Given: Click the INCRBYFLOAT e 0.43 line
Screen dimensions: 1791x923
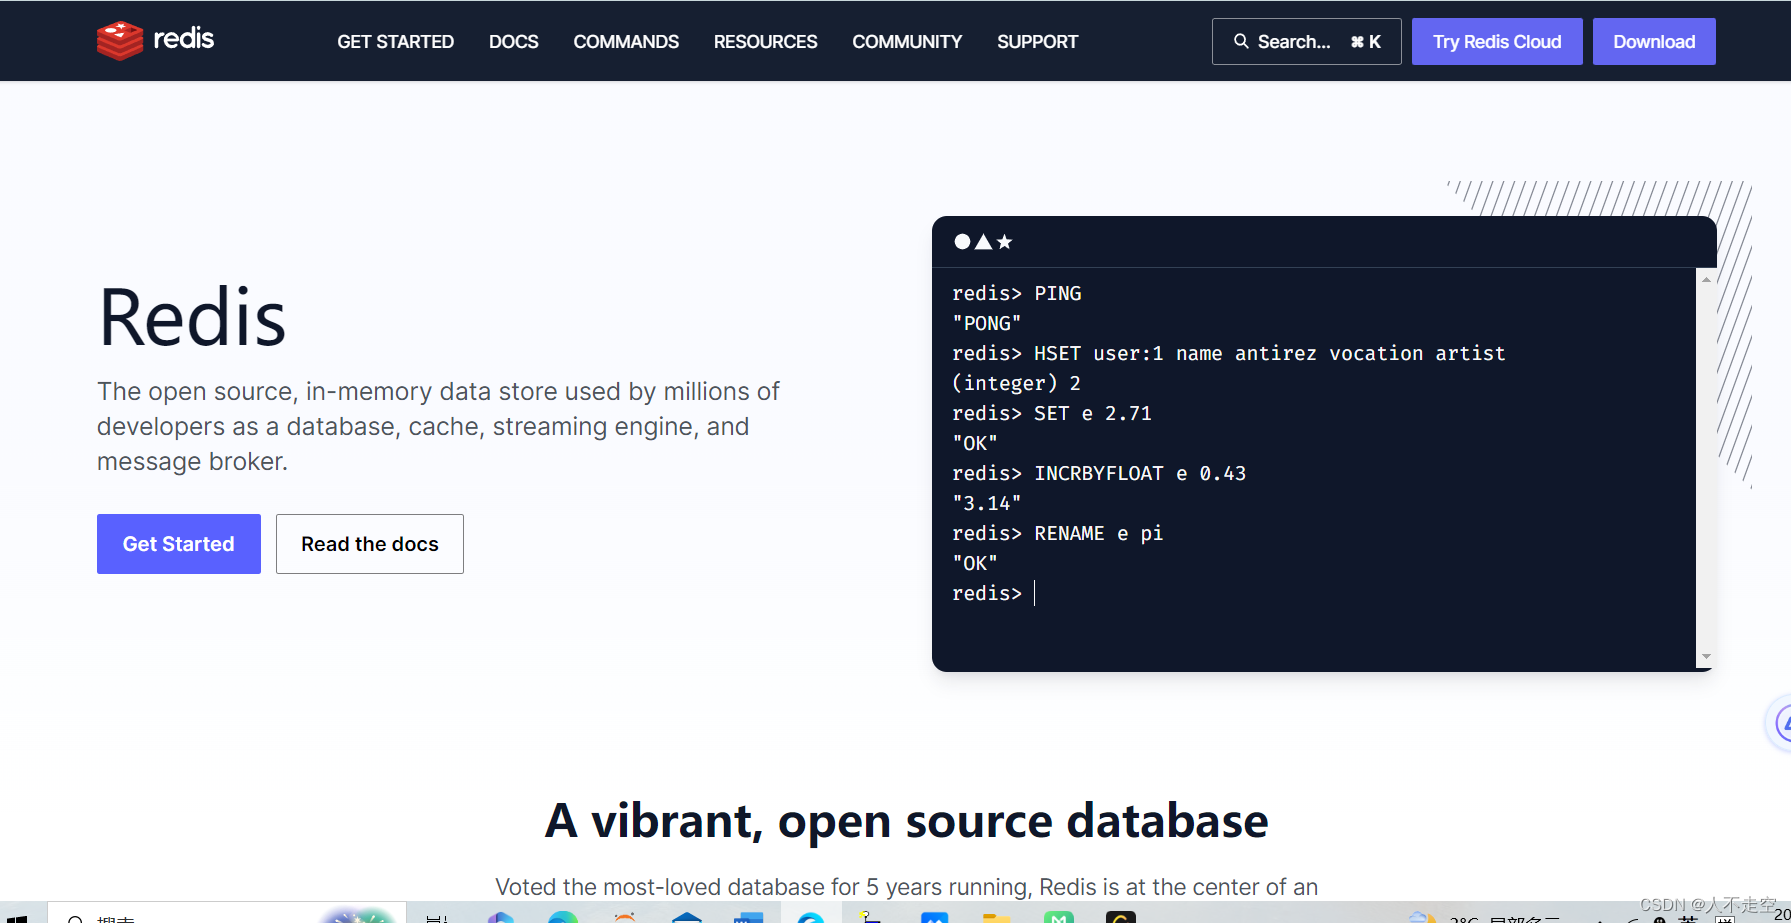Looking at the screenshot, I should pos(1099,473).
